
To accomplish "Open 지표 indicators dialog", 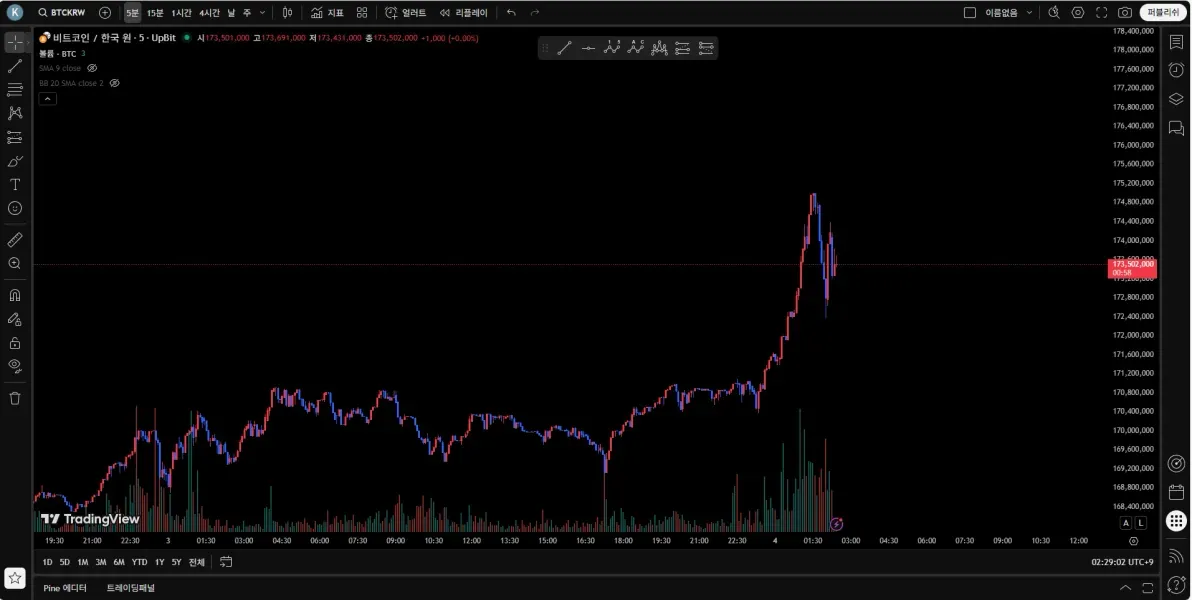I will pyautogui.click(x=327, y=13).
